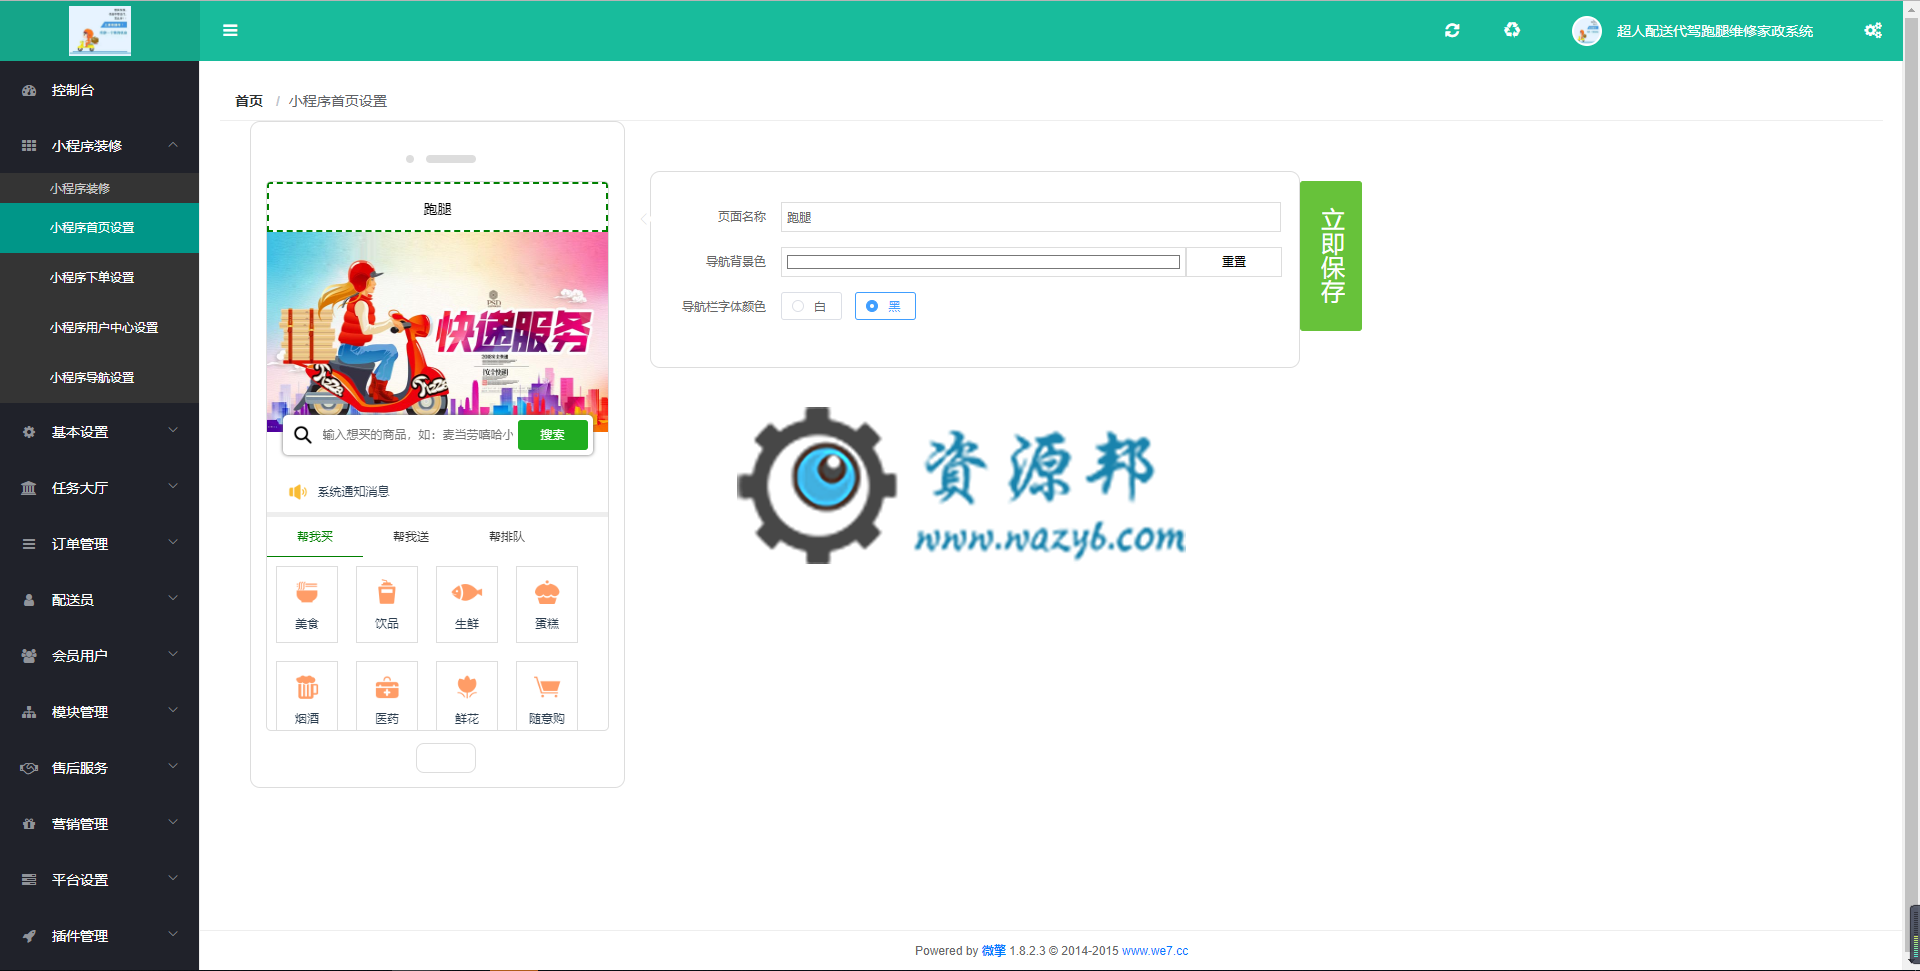This screenshot has height=971, width=1920.
Task: Select the 跑腿 title bar in preview
Action: [437, 208]
